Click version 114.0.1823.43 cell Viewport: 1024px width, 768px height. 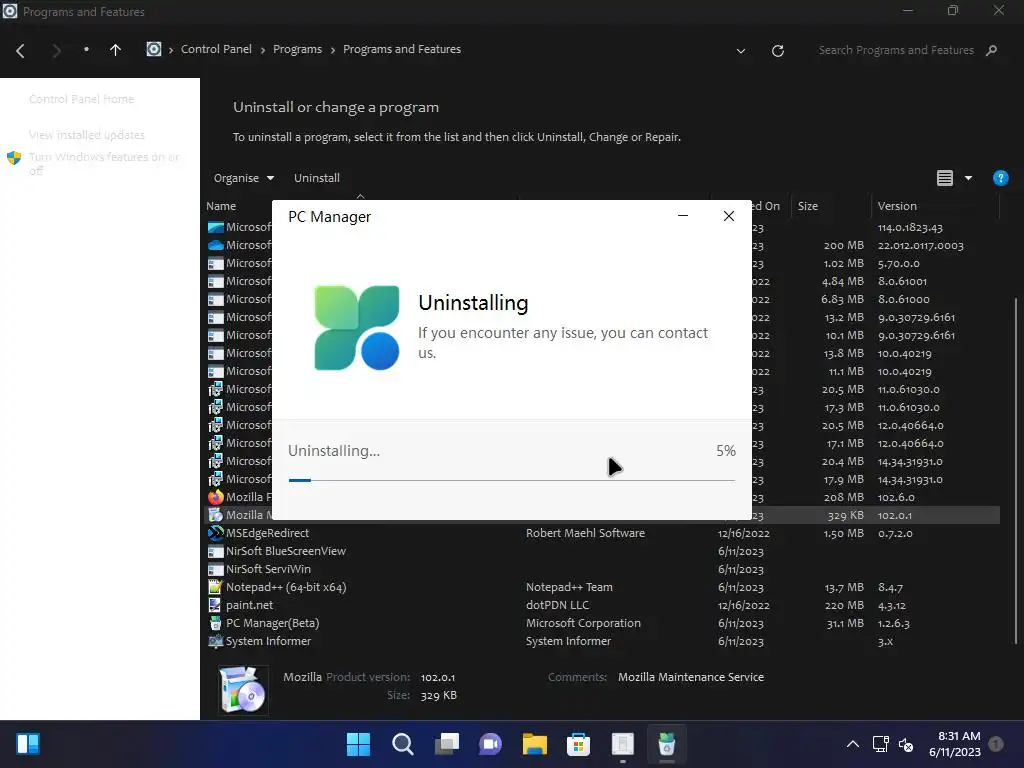click(910, 228)
